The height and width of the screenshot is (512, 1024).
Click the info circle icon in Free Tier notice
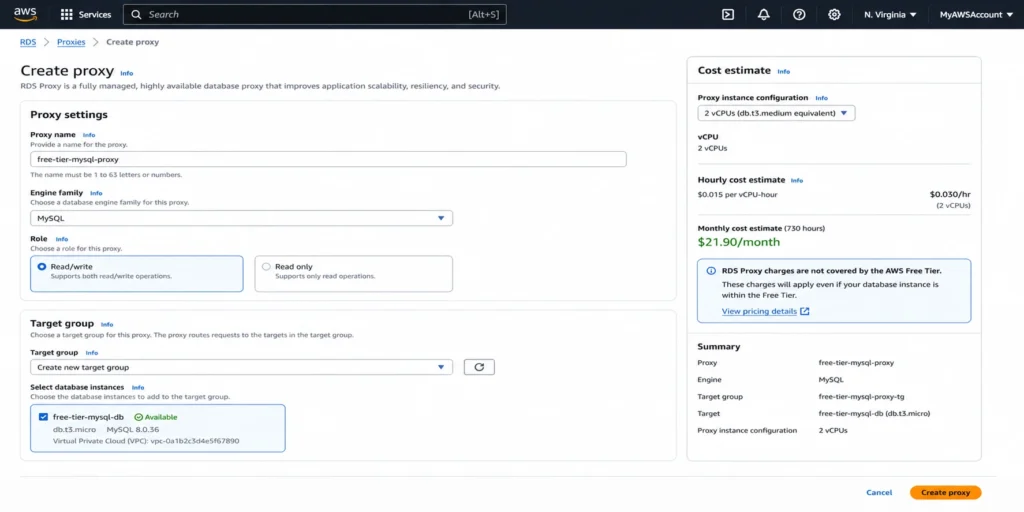(711, 270)
